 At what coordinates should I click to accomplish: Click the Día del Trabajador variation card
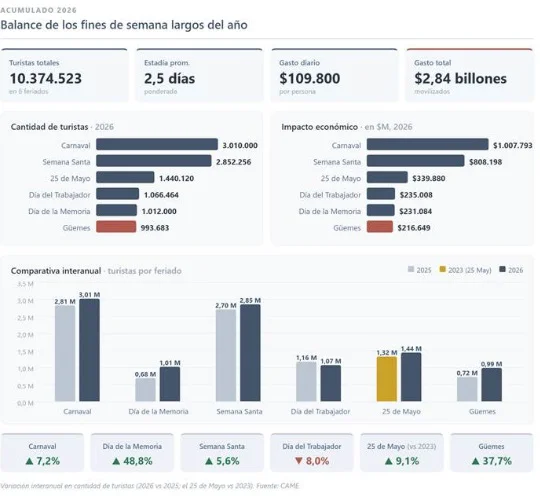click(x=312, y=453)
